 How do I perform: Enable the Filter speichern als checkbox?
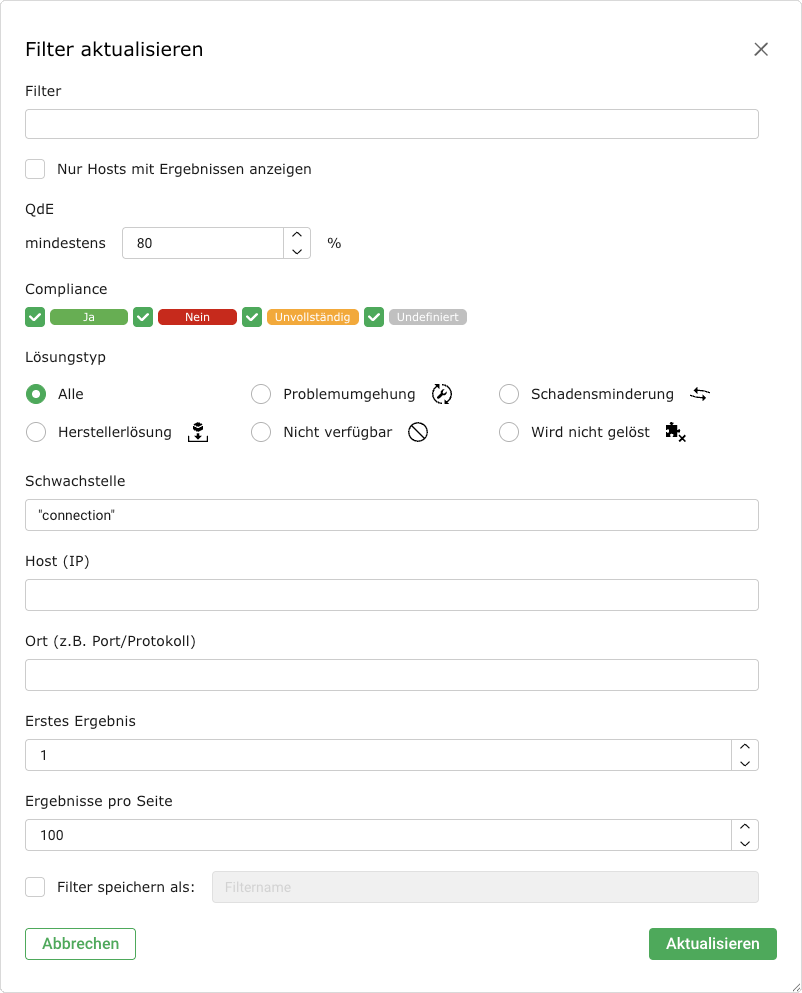pyautogui.click(x=36, y=887)
